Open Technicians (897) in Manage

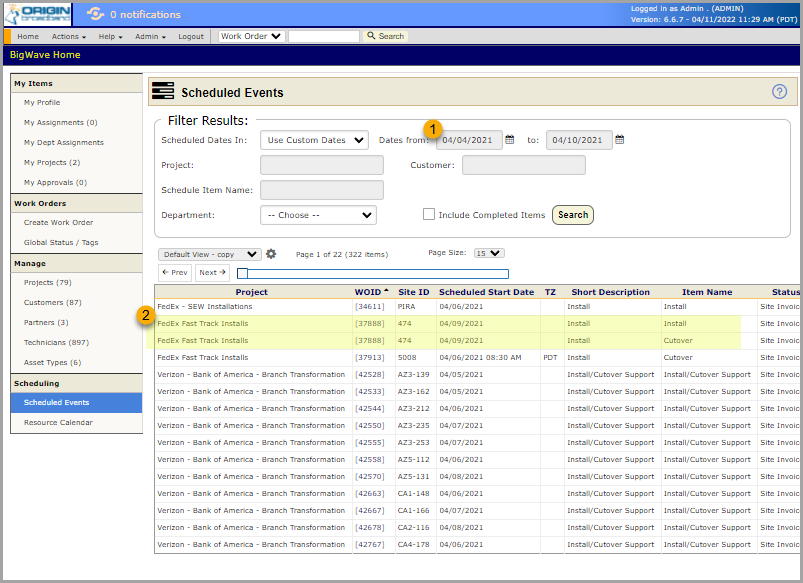click(x=56, y=342)
